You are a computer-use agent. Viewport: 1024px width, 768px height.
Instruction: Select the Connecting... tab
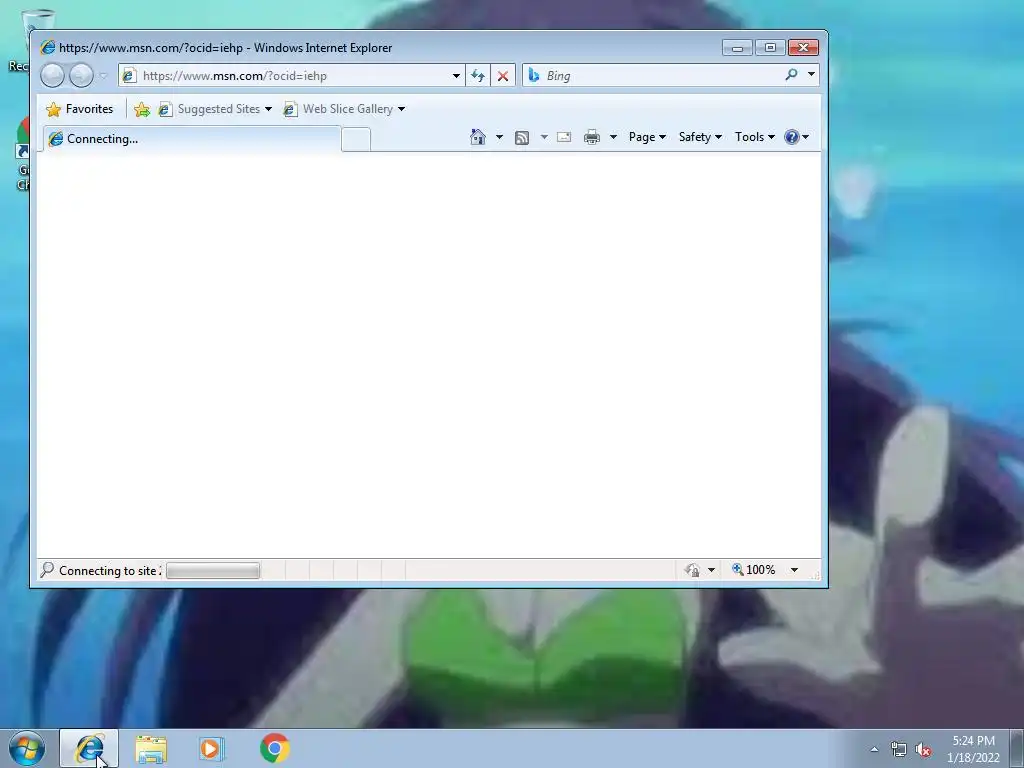coord(191,139)
